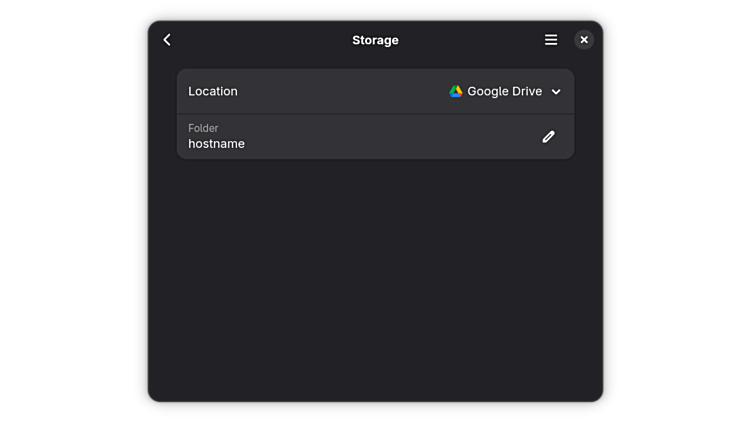The width and height of the screenshot is (752, 423).
Task: Click the empty space between Location and Google Drive
Action: coord(340,91)
